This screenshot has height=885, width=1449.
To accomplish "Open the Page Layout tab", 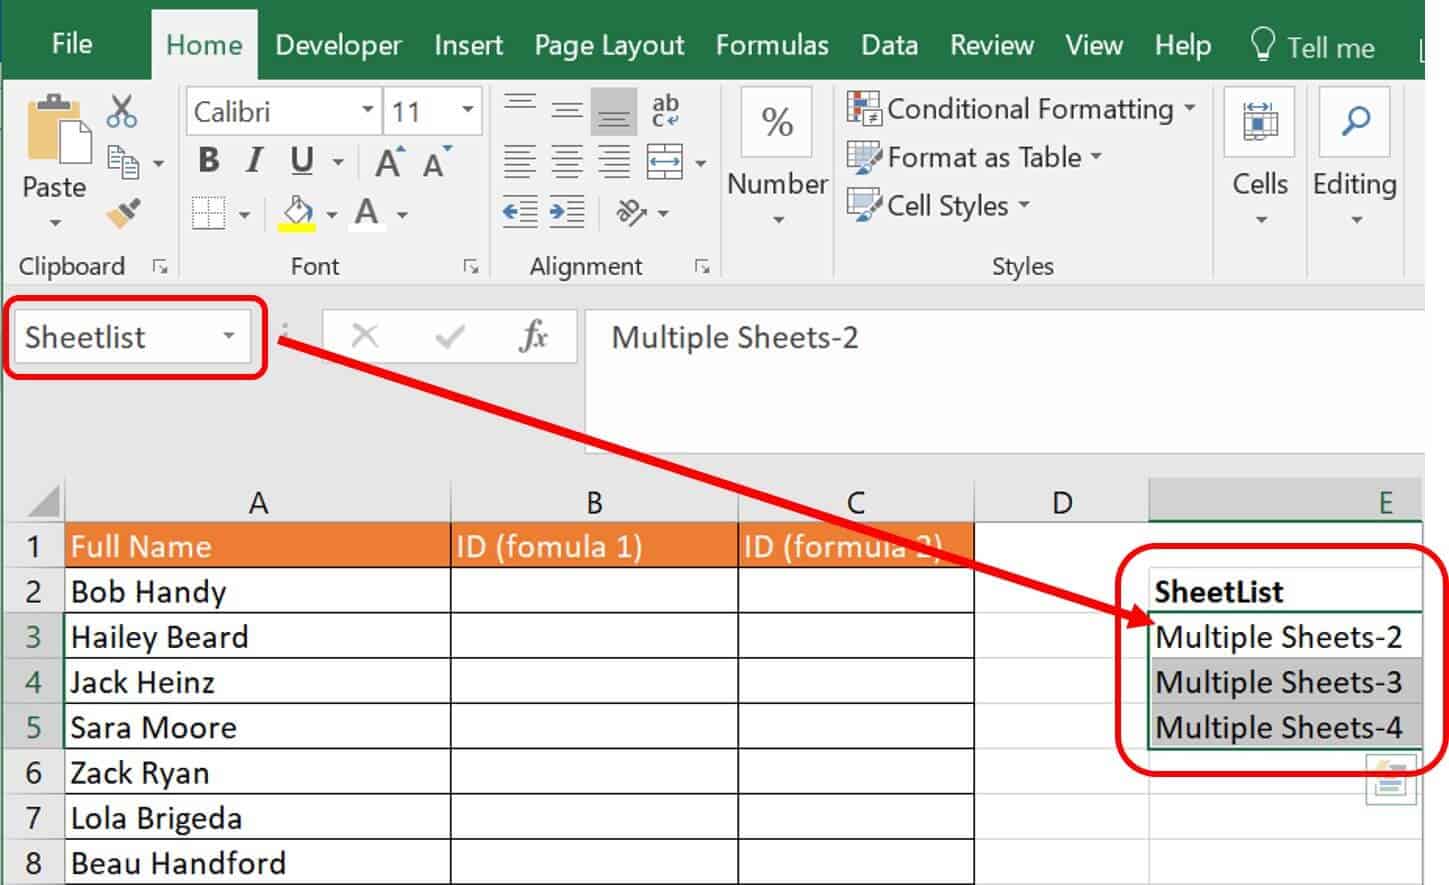I will point(608,45).
